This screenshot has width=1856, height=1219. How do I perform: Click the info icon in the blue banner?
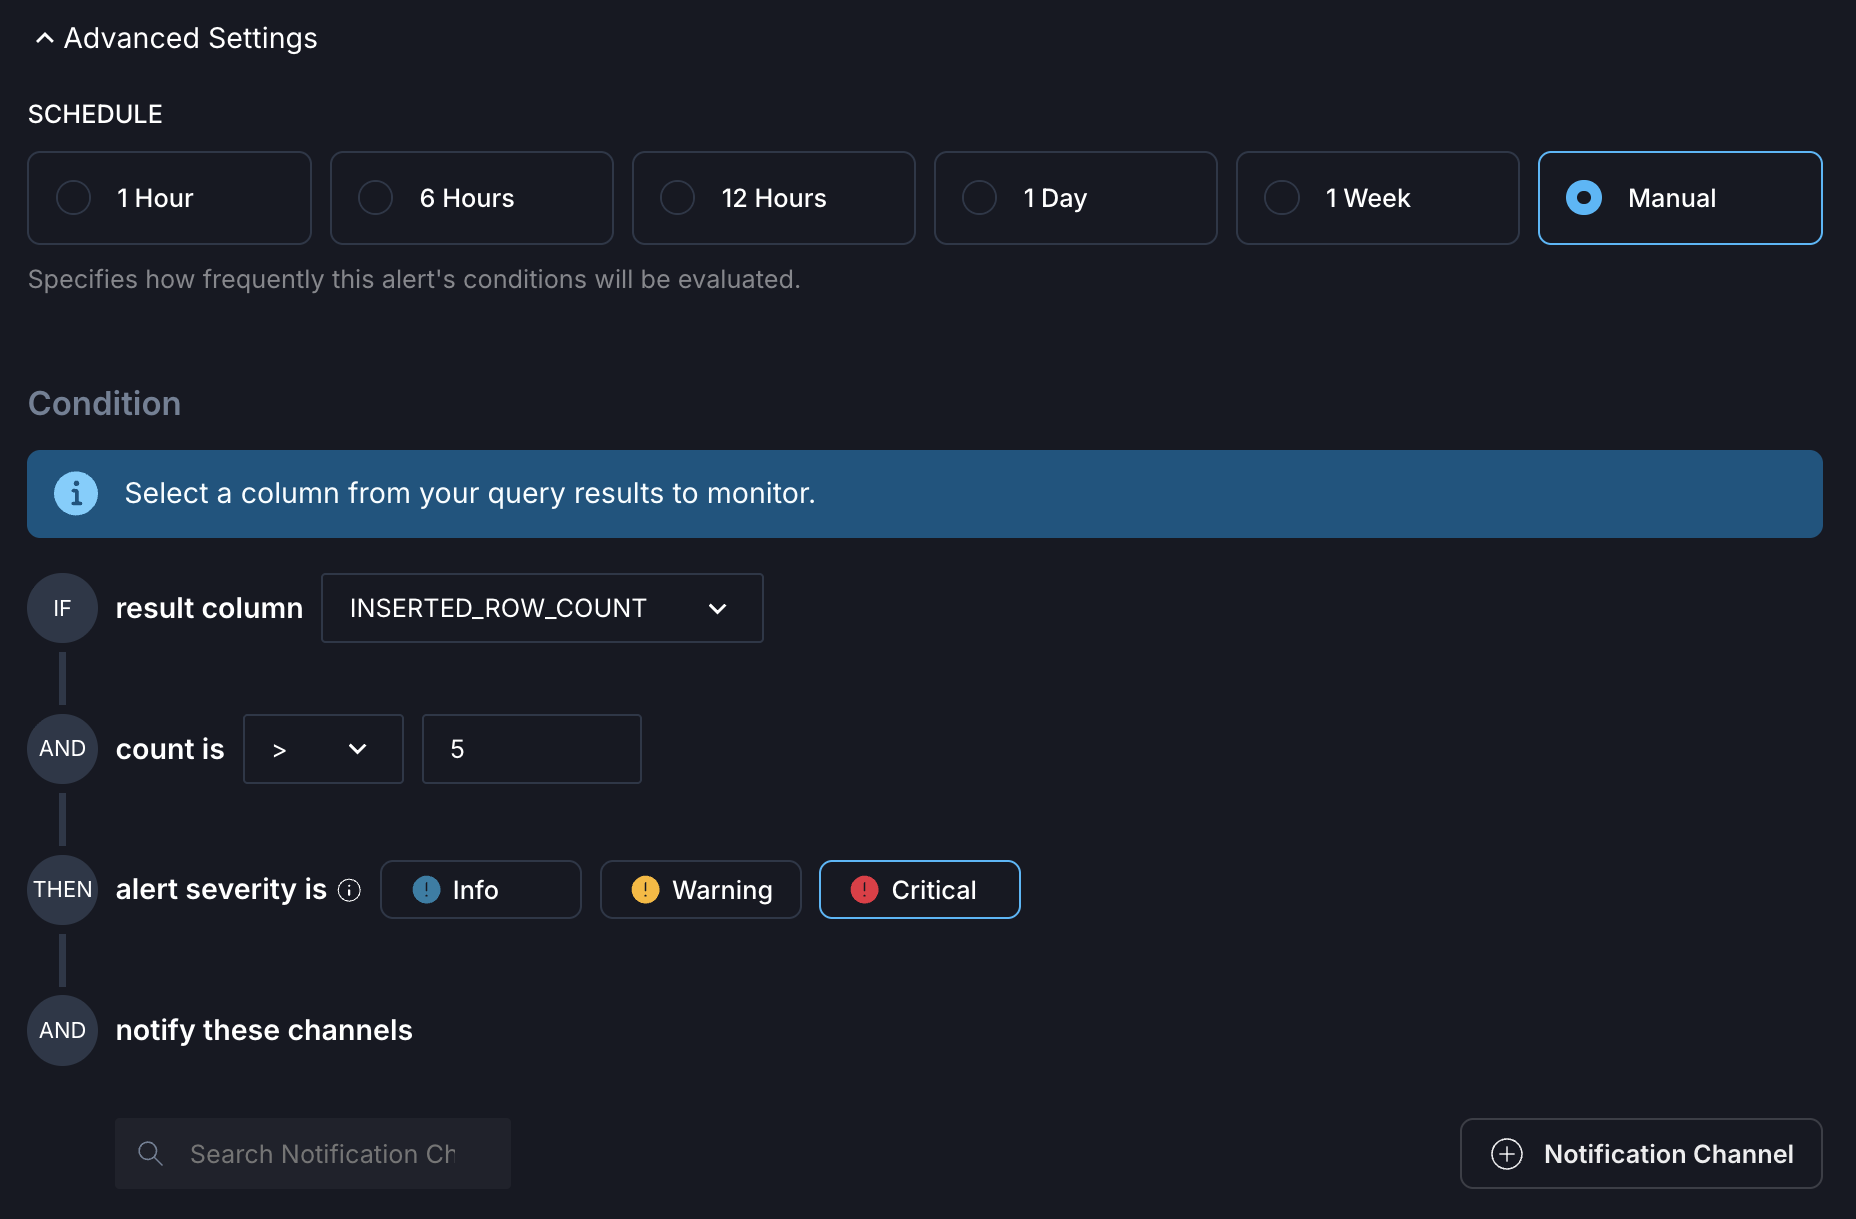pos(76,493)
